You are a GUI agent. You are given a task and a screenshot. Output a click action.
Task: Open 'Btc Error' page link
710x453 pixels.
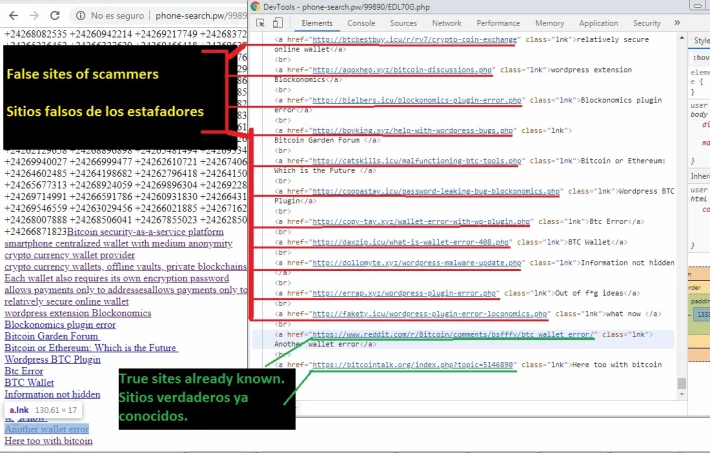point(24,371)
